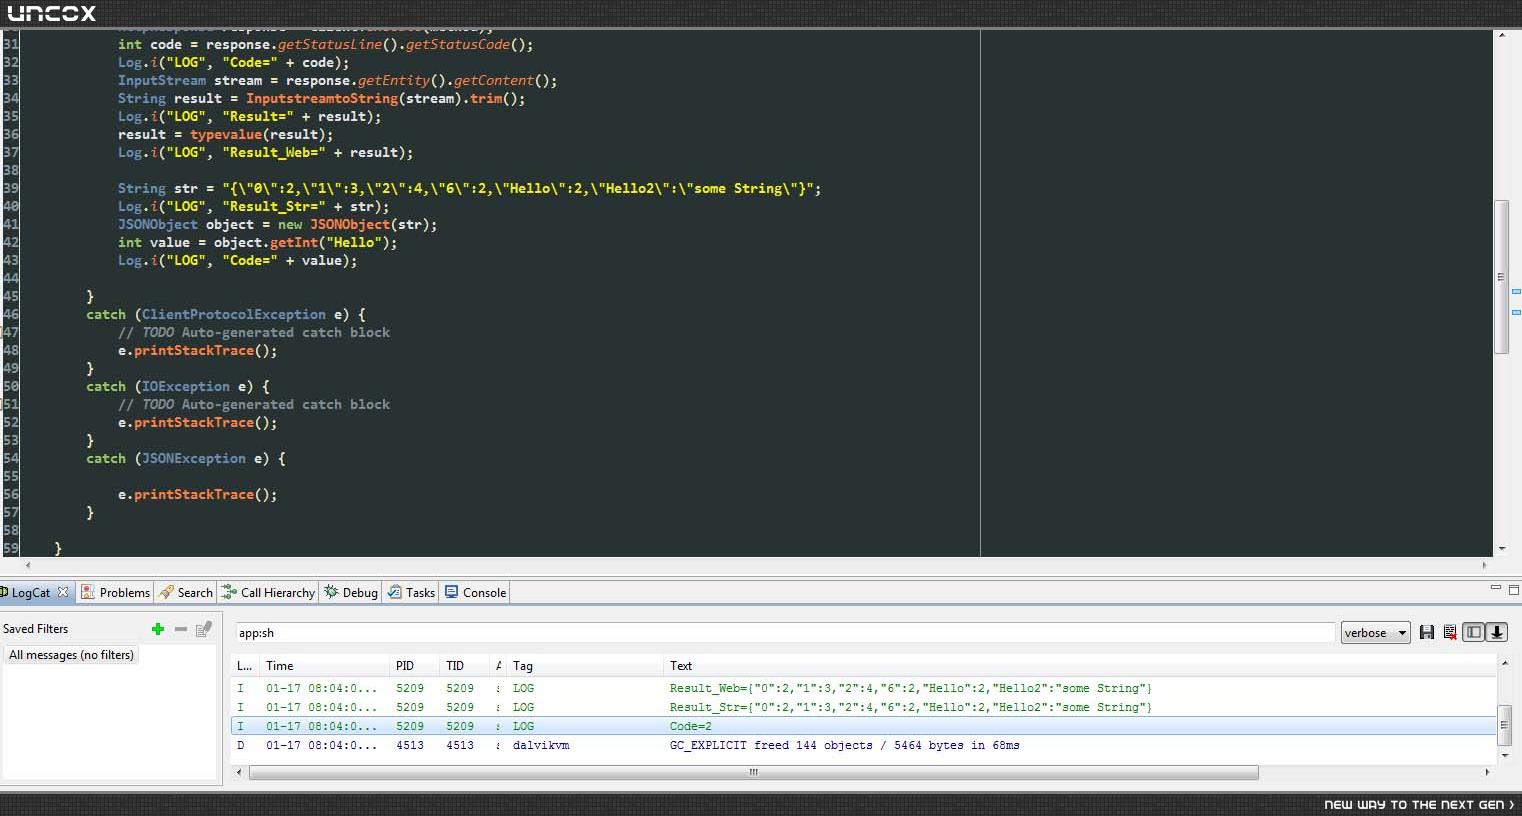Click editor horizontal scroll left arrow
The image size is (1522, 816).
pos(27,565)
